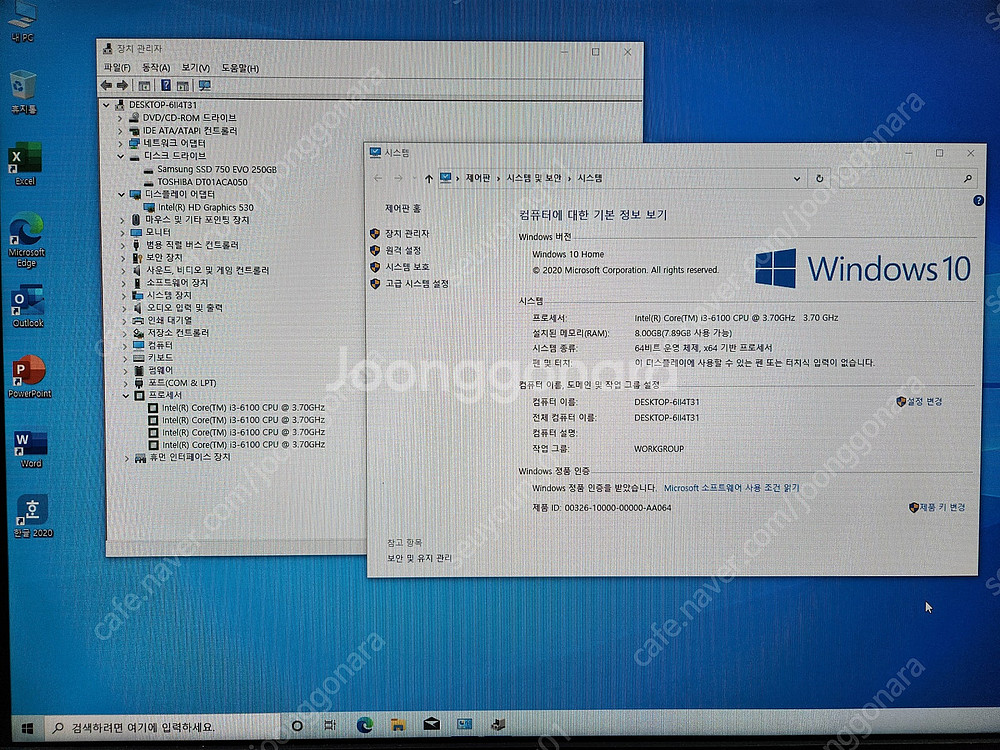Image resolution: width=1000 pixels, height=750 pixels.
Task: Click 제어판 breadcrumb in address bar
Action: click(x=478, y=178)
